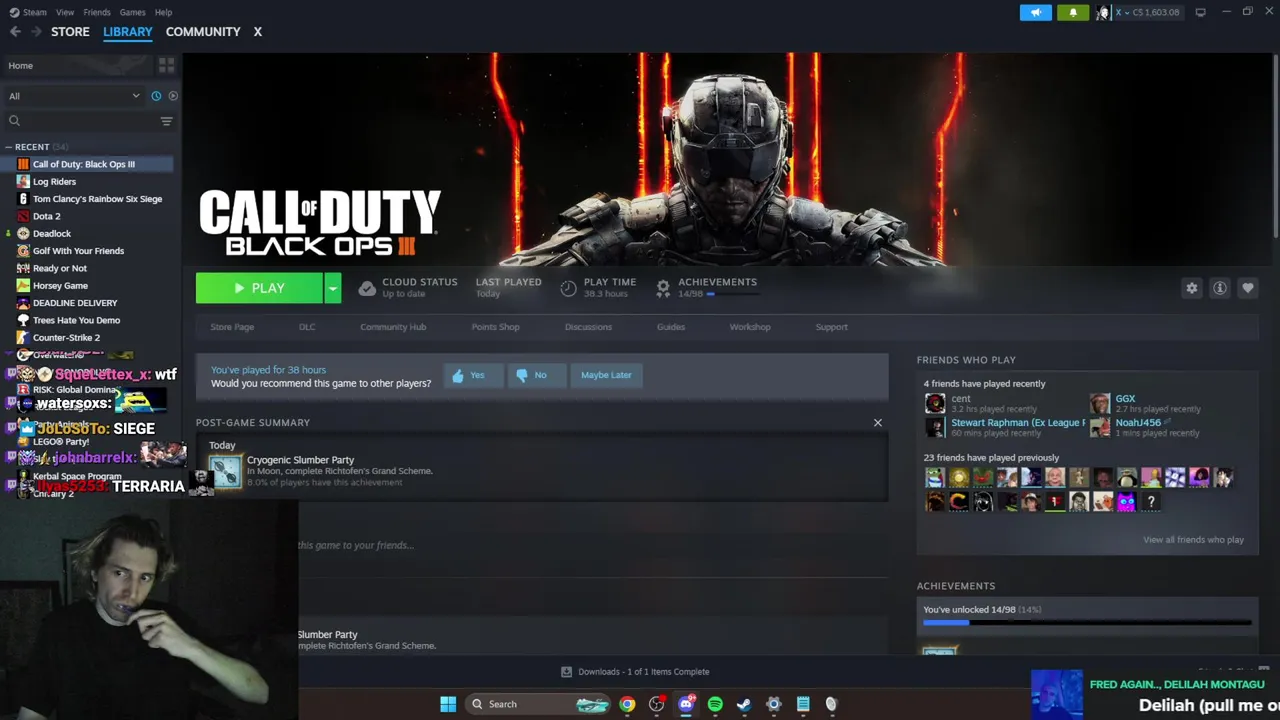
Task: Add game to favorites with heart icon
Action: click(1248, 288)
